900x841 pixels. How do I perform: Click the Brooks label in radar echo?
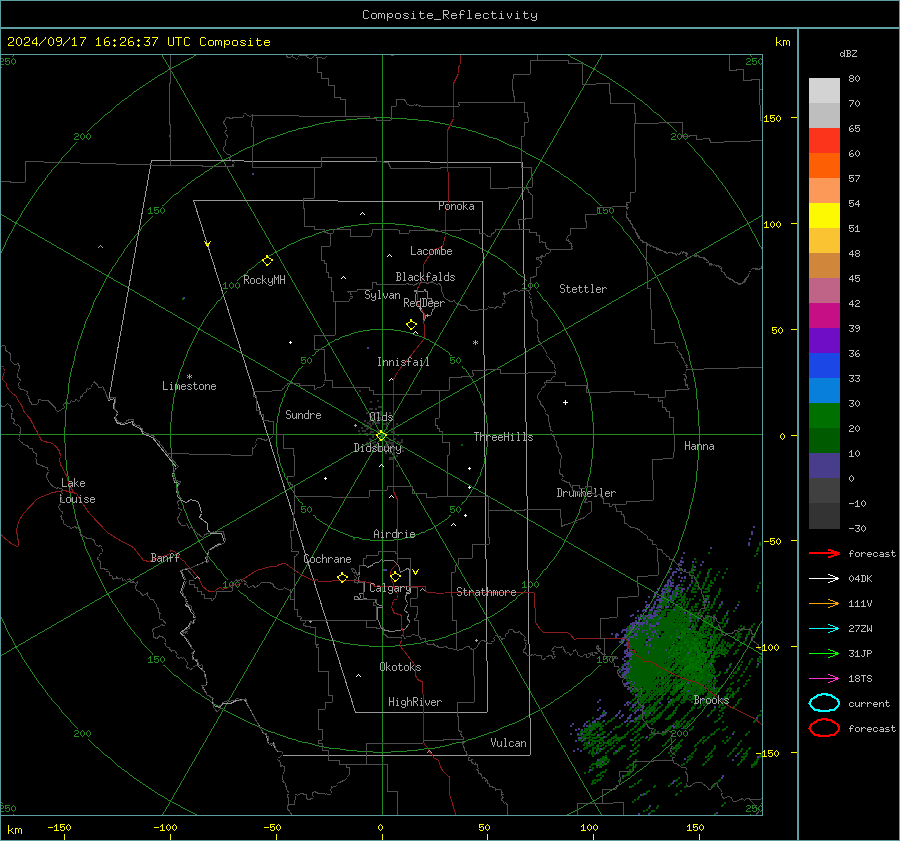click(x=711, y=700)
